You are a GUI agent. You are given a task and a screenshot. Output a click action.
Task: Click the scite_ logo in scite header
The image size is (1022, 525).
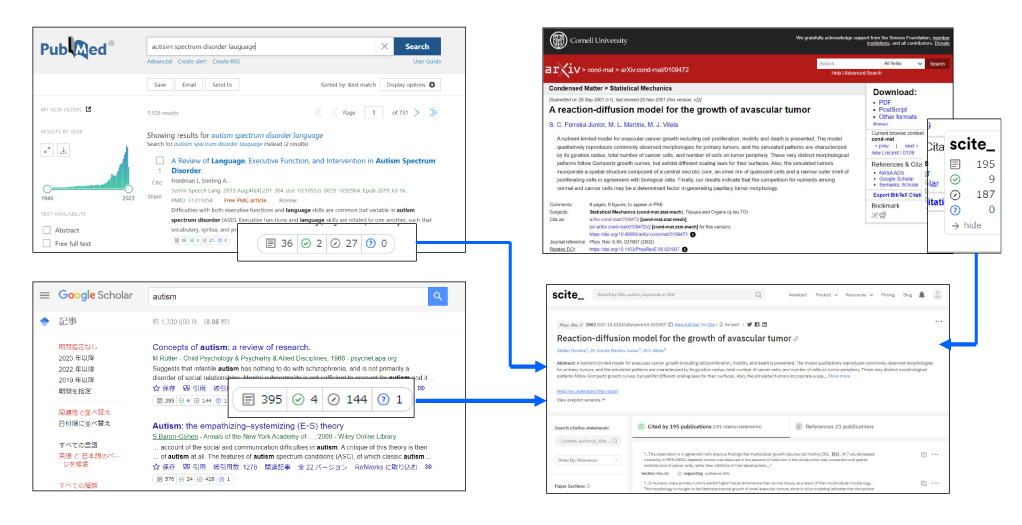(568, 295)
